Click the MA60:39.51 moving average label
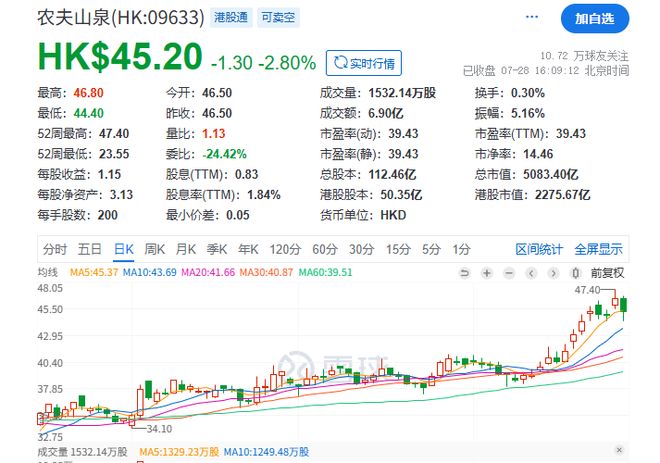 coord(325,272)
